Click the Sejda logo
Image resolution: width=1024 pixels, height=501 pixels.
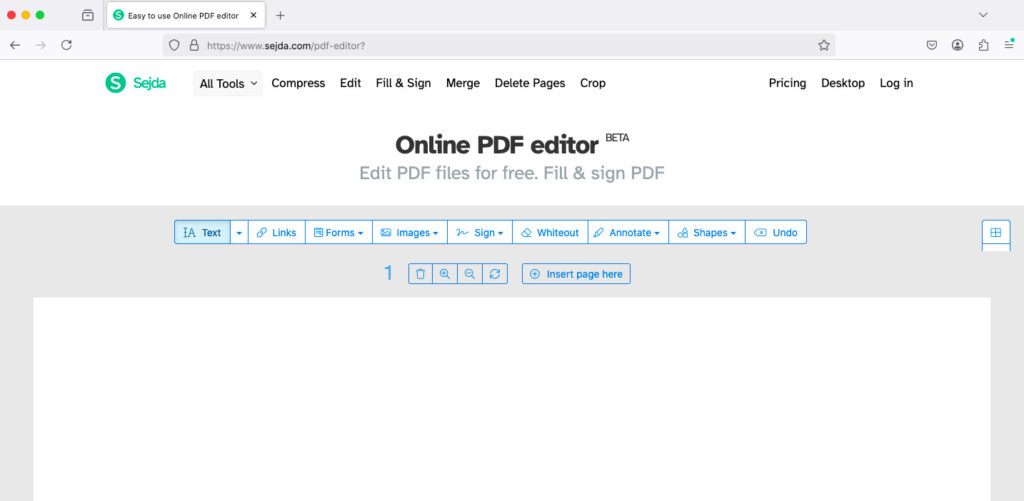tap(135, 83)
